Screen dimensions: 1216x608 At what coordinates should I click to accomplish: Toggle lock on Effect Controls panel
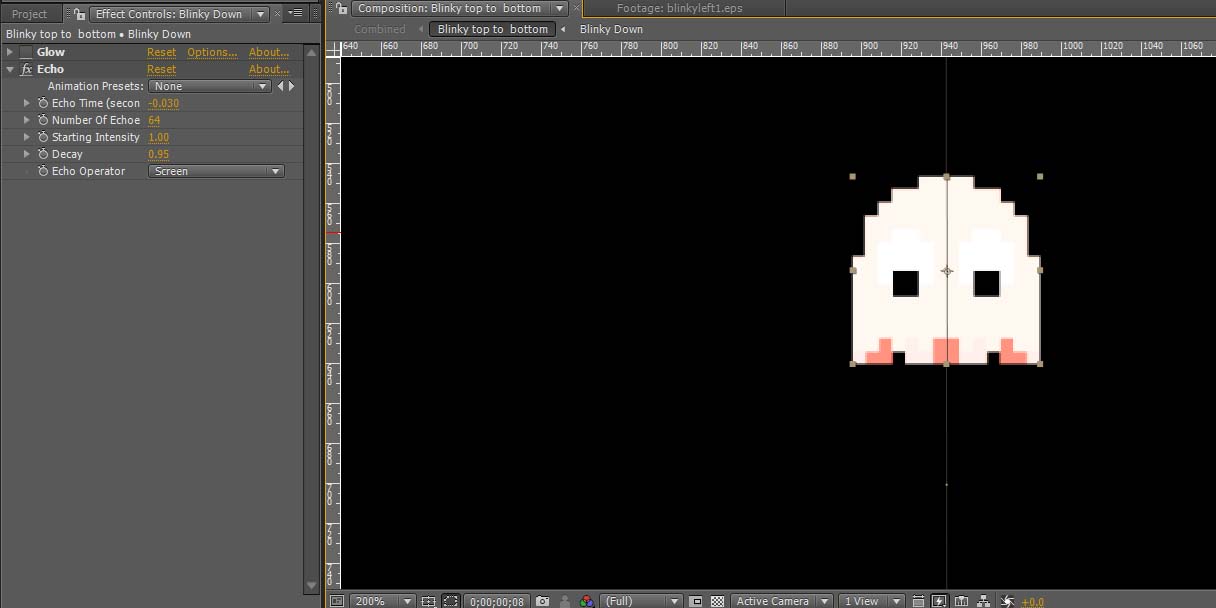(79, 14)
